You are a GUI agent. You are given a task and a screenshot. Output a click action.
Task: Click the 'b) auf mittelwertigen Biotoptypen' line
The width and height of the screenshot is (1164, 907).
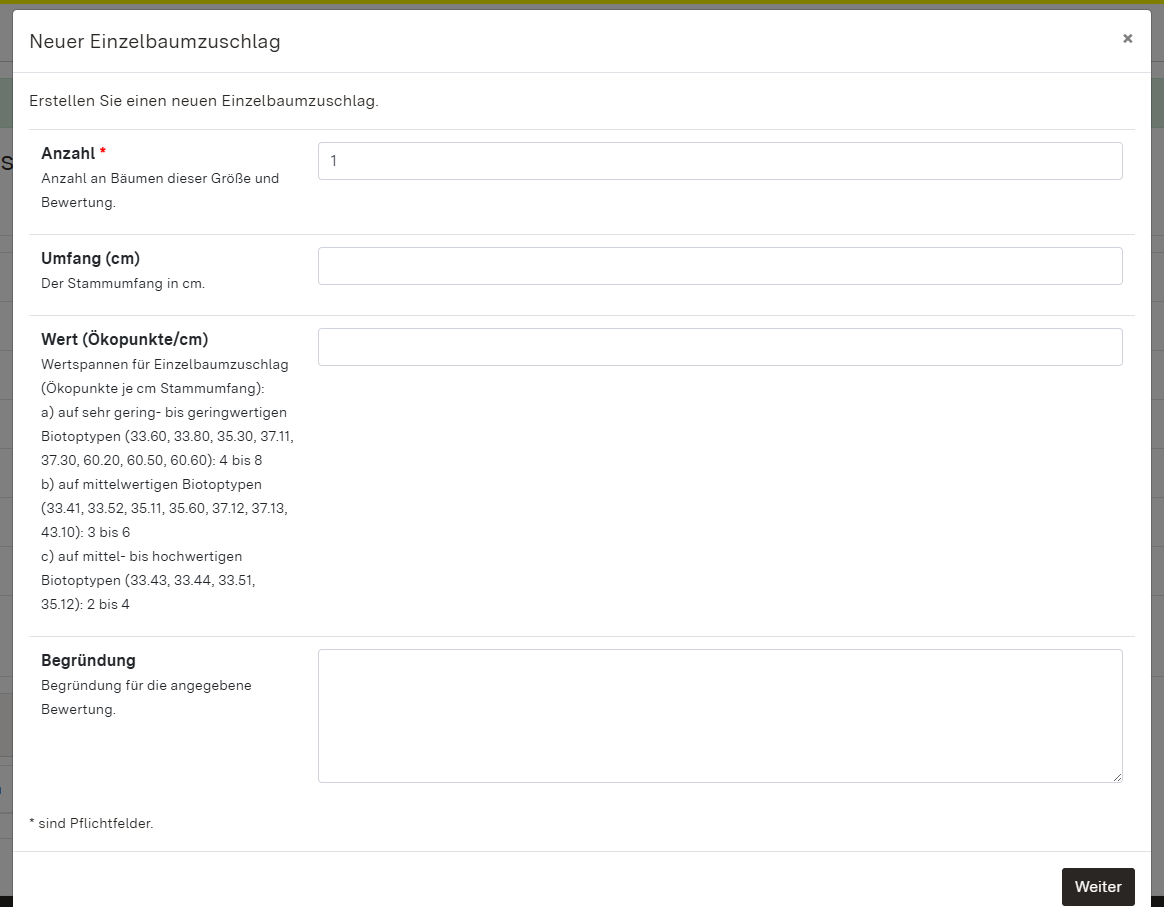click(x=151, y=484)
